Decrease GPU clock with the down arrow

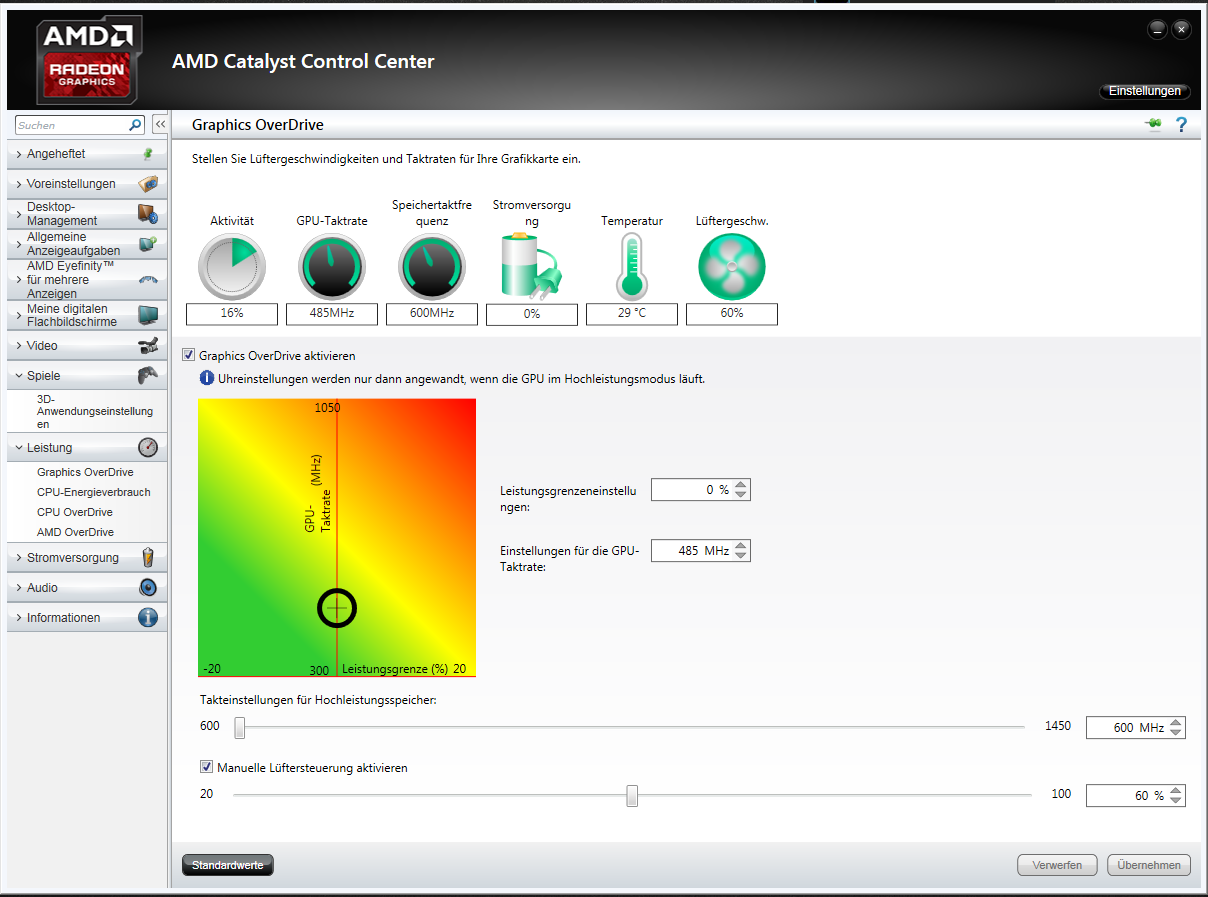(740, 556)
